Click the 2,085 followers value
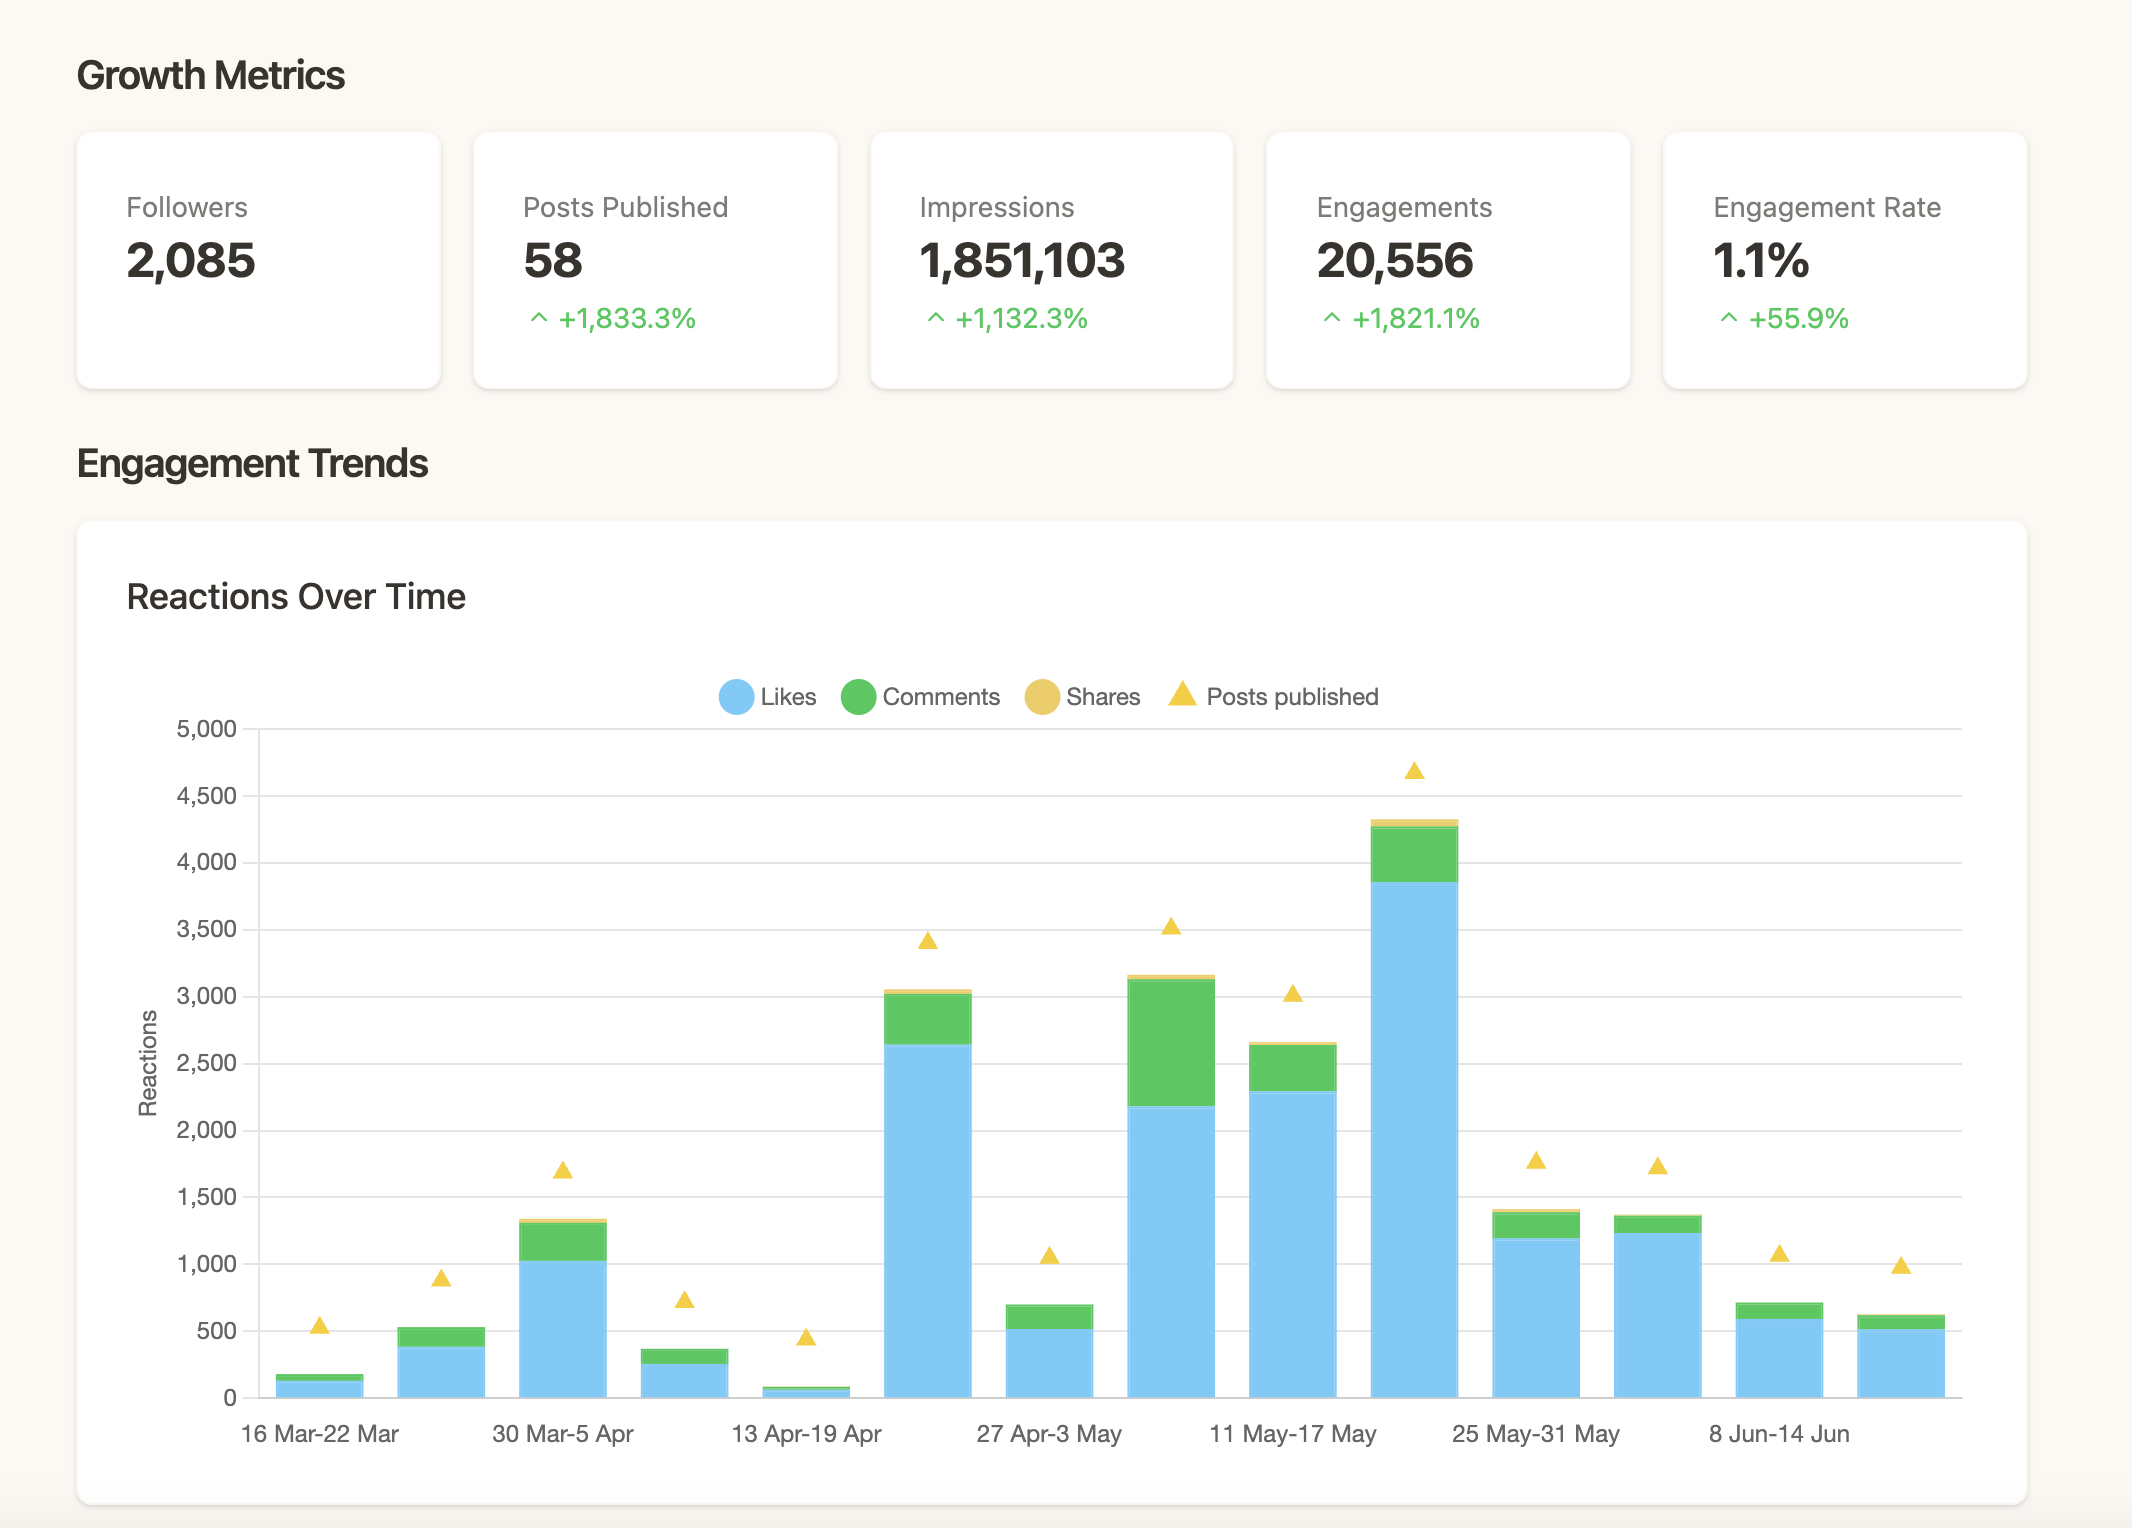Screen dimensions: 2132x1528 tap(191, 261)
